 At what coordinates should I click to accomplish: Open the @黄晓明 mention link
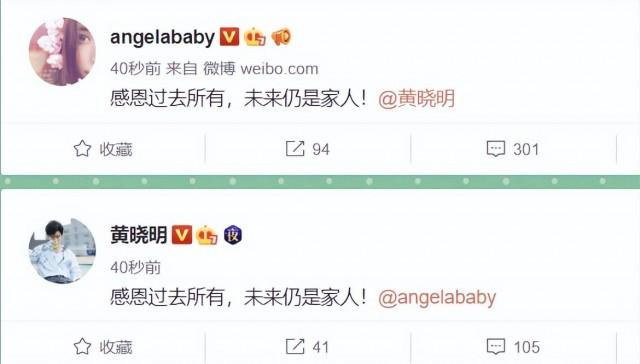click(x=416, y=99)
